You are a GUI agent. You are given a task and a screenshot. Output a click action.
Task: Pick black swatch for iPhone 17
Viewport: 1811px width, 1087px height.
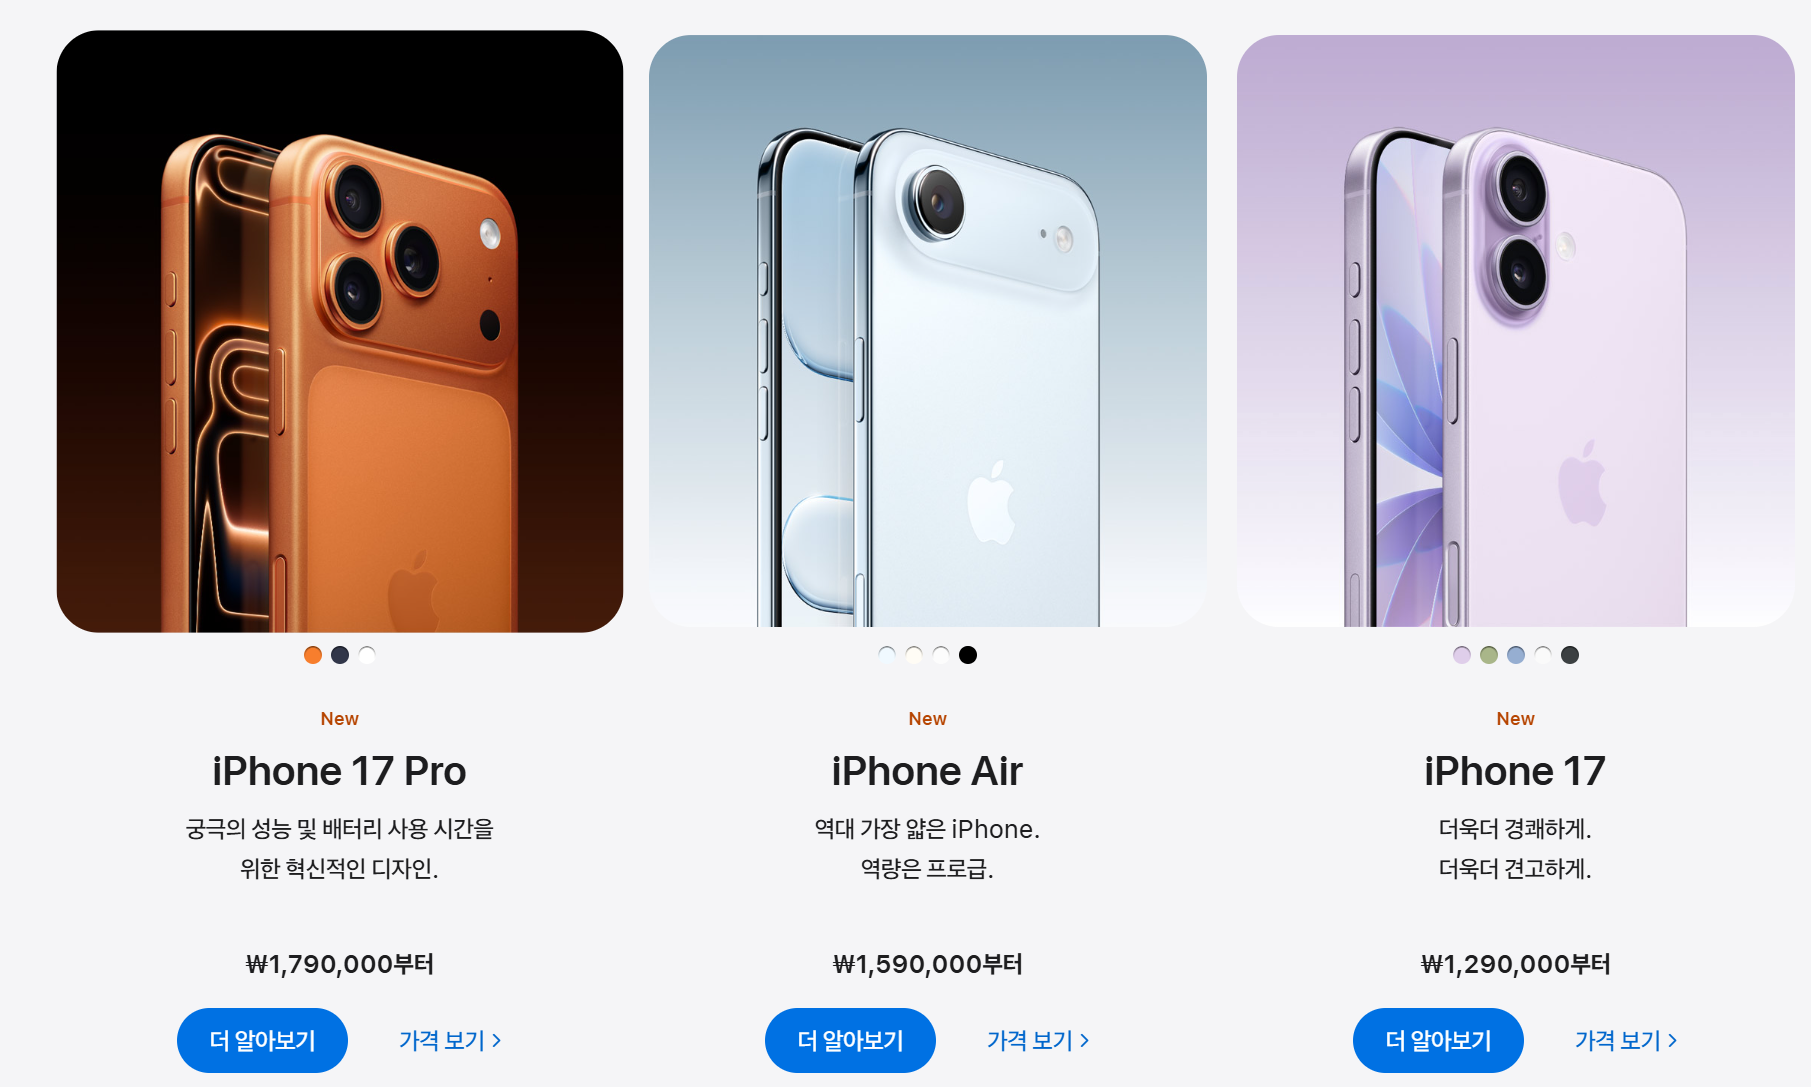[1570, 655]
